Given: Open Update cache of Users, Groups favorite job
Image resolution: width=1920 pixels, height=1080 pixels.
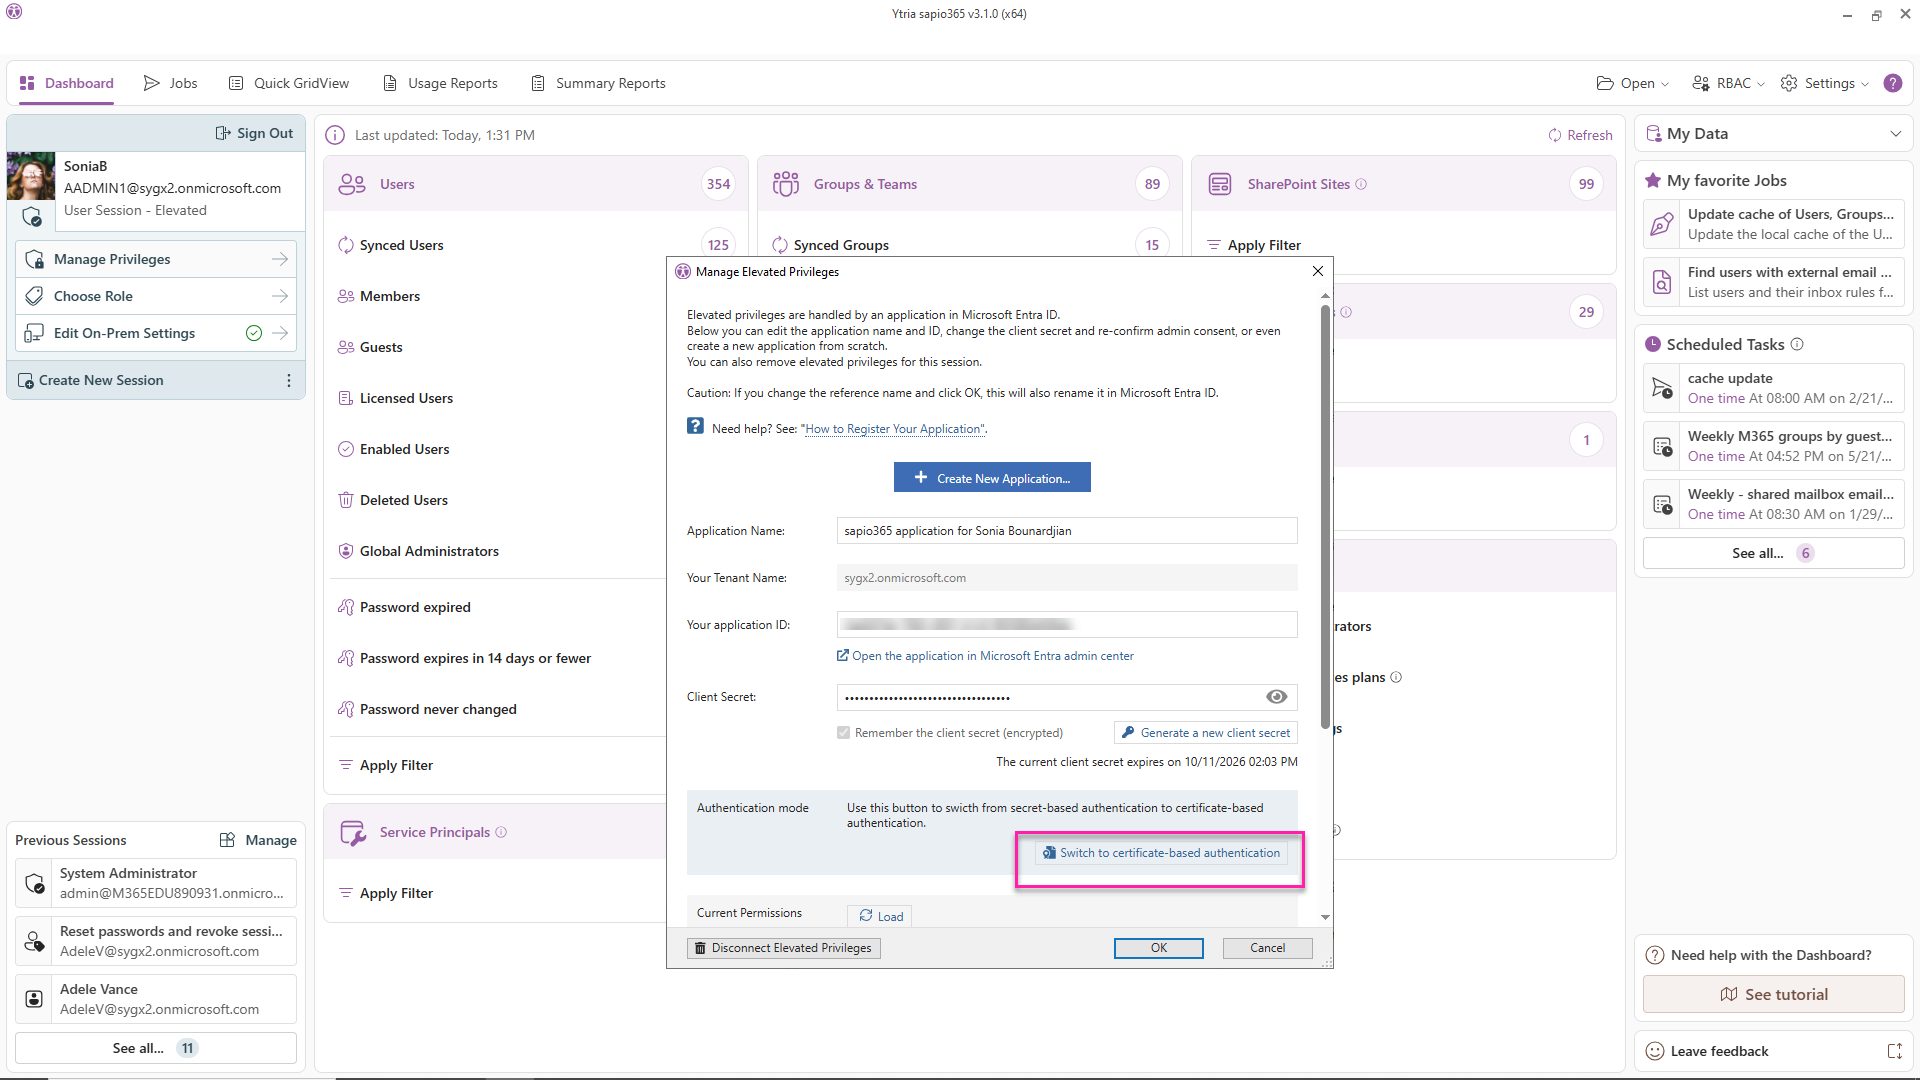Looking at the screenshot, I should click(x=1773, y=224).
